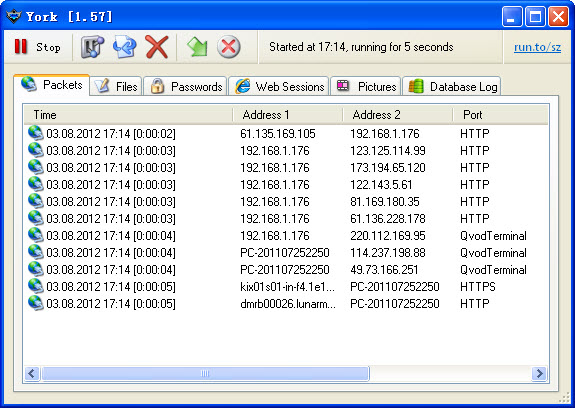Click globe icon of the 173.194.65.120 row

pos(36,167)
